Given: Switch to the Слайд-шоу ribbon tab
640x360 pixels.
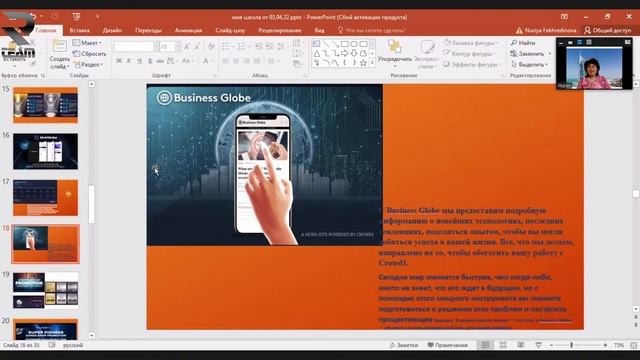Looking at the screenshot, I should (x=230, y=30).
